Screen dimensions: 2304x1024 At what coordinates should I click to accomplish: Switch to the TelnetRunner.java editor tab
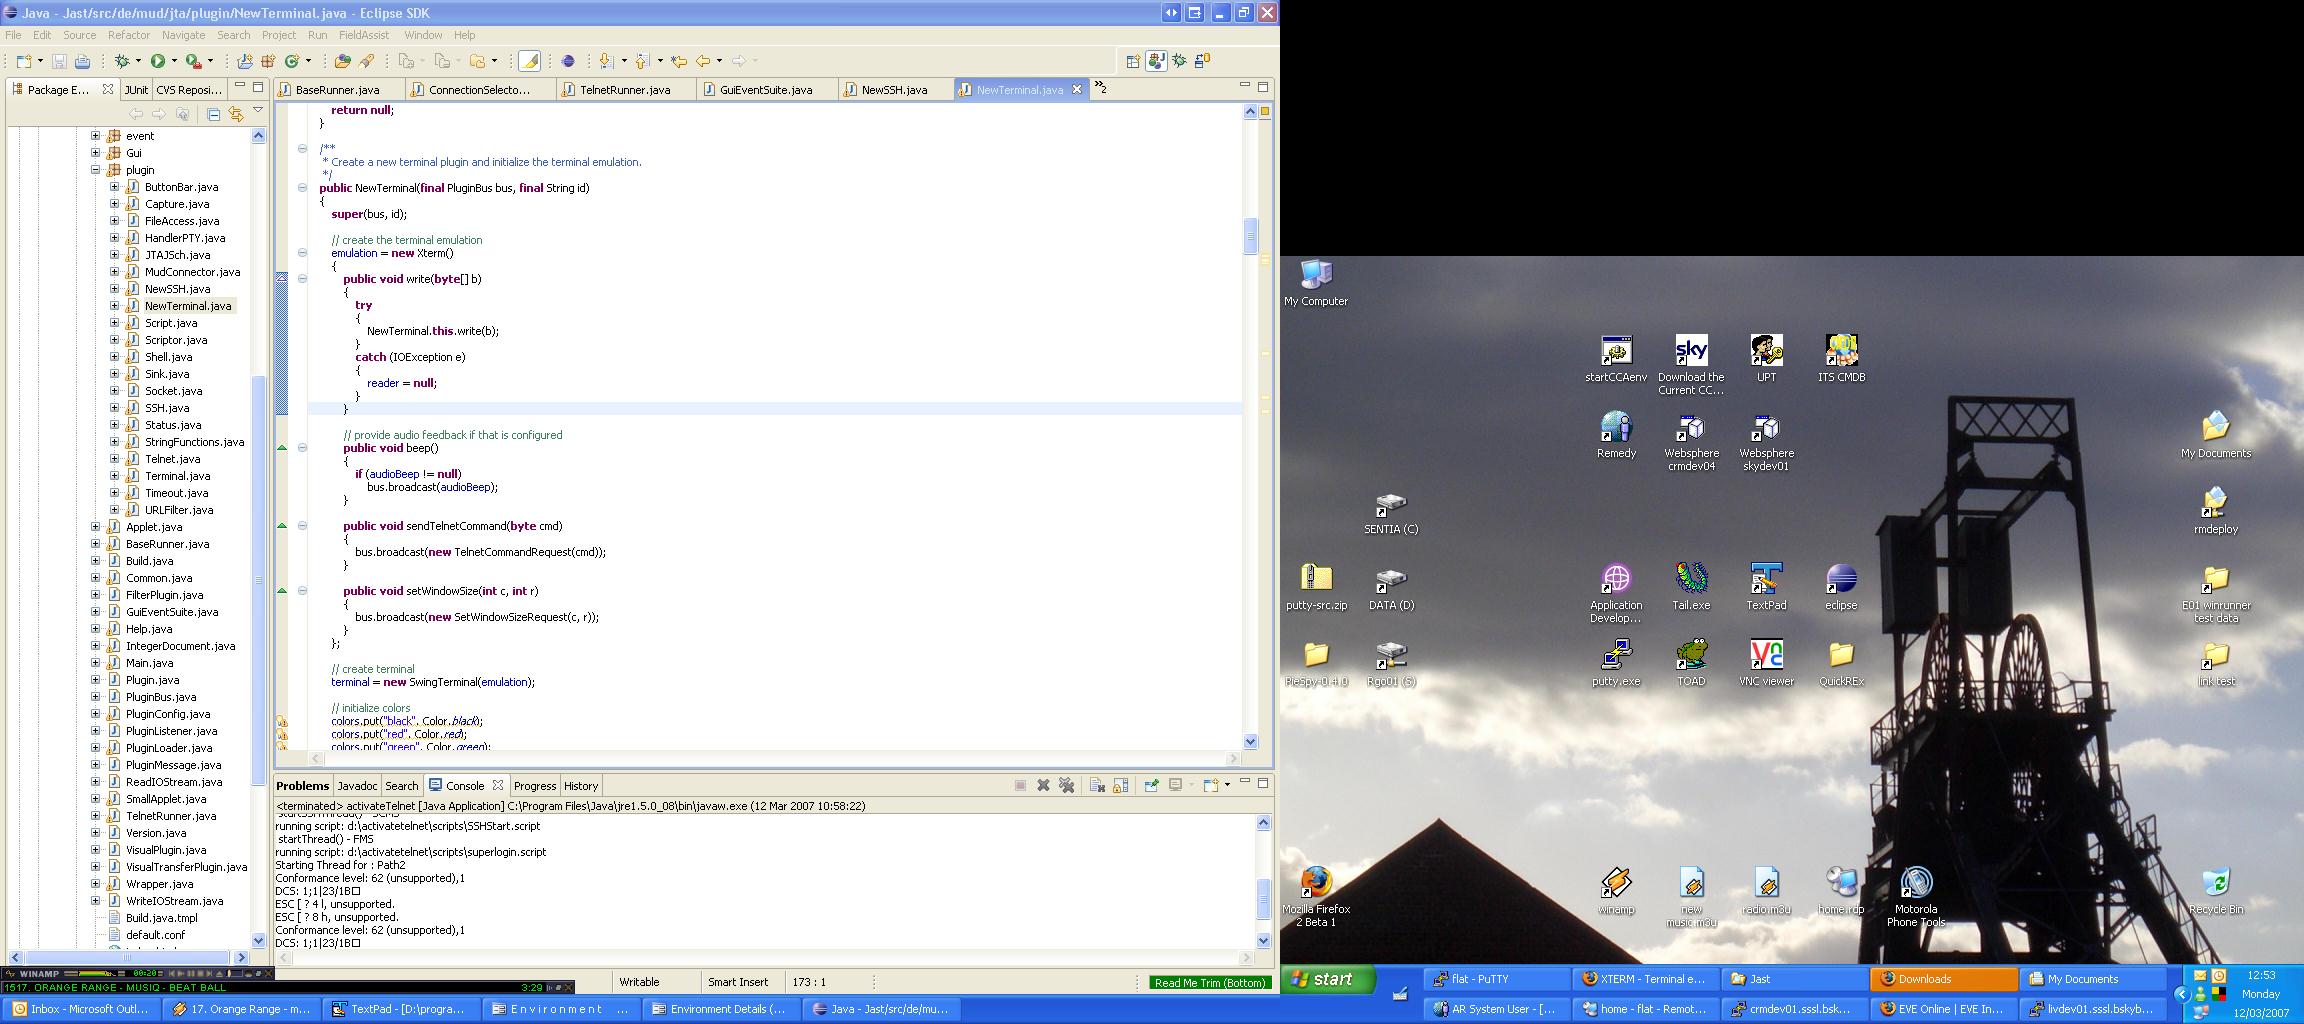[625, 90]
